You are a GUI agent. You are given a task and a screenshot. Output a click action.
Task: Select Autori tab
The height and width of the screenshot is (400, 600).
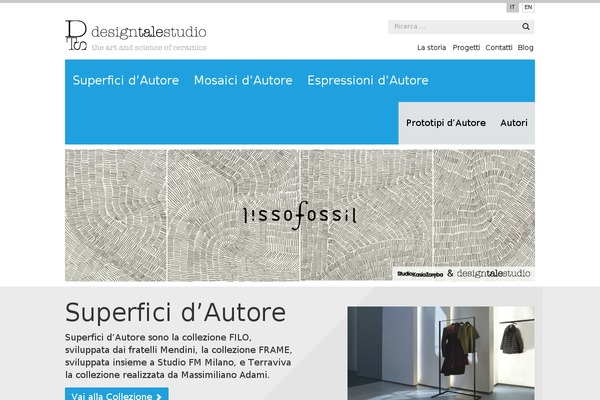coord(514,123)
